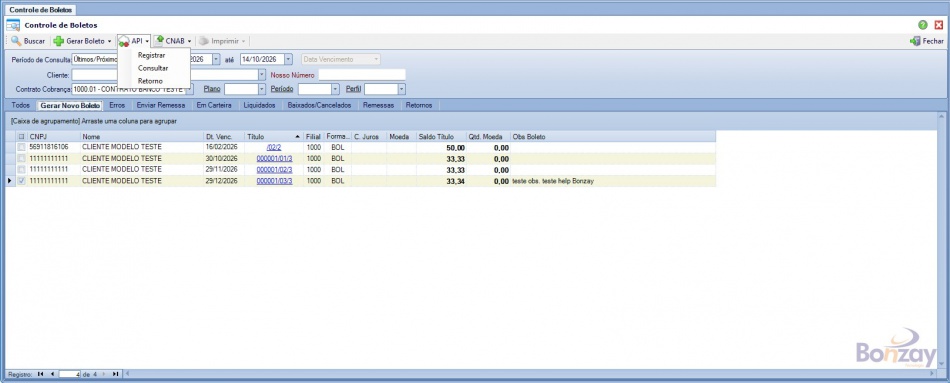
Task: Select Consultar in the API menu
Action: point(153,68)
